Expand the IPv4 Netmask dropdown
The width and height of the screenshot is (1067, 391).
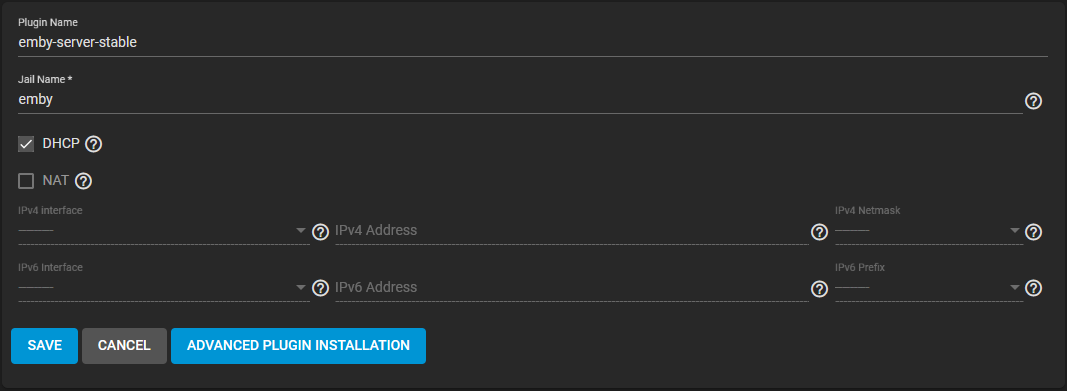point(929,231)
